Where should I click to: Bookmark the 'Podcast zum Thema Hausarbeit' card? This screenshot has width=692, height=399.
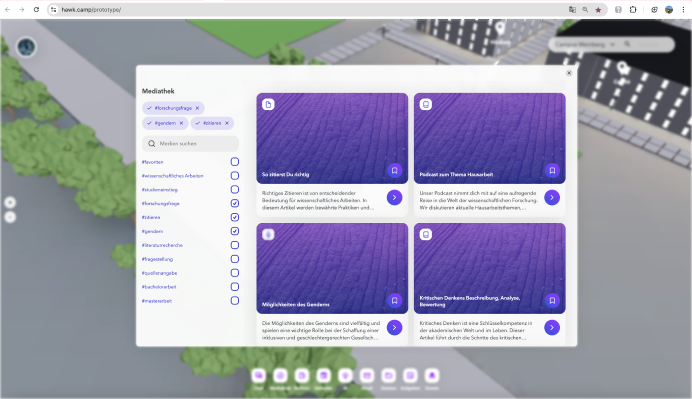[552, 170]
